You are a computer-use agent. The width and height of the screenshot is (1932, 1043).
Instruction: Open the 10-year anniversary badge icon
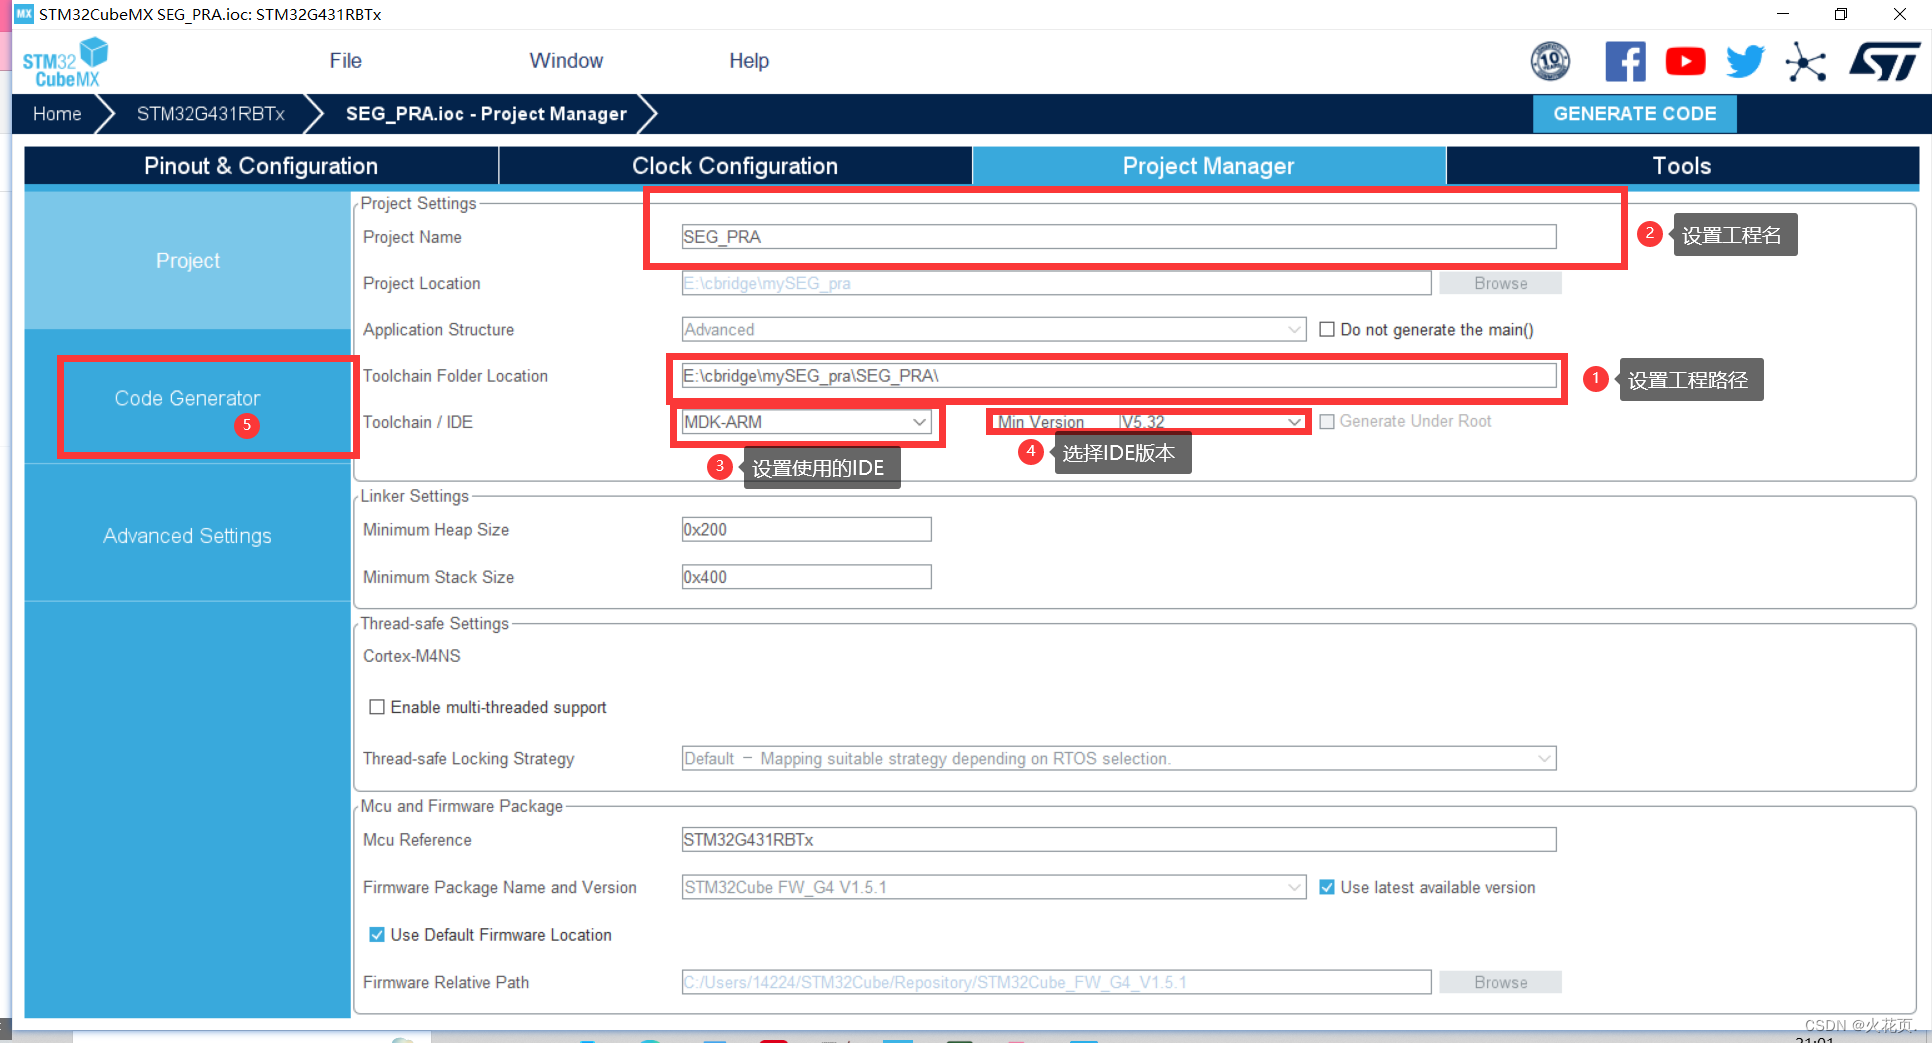click(x=1550, y=61)
